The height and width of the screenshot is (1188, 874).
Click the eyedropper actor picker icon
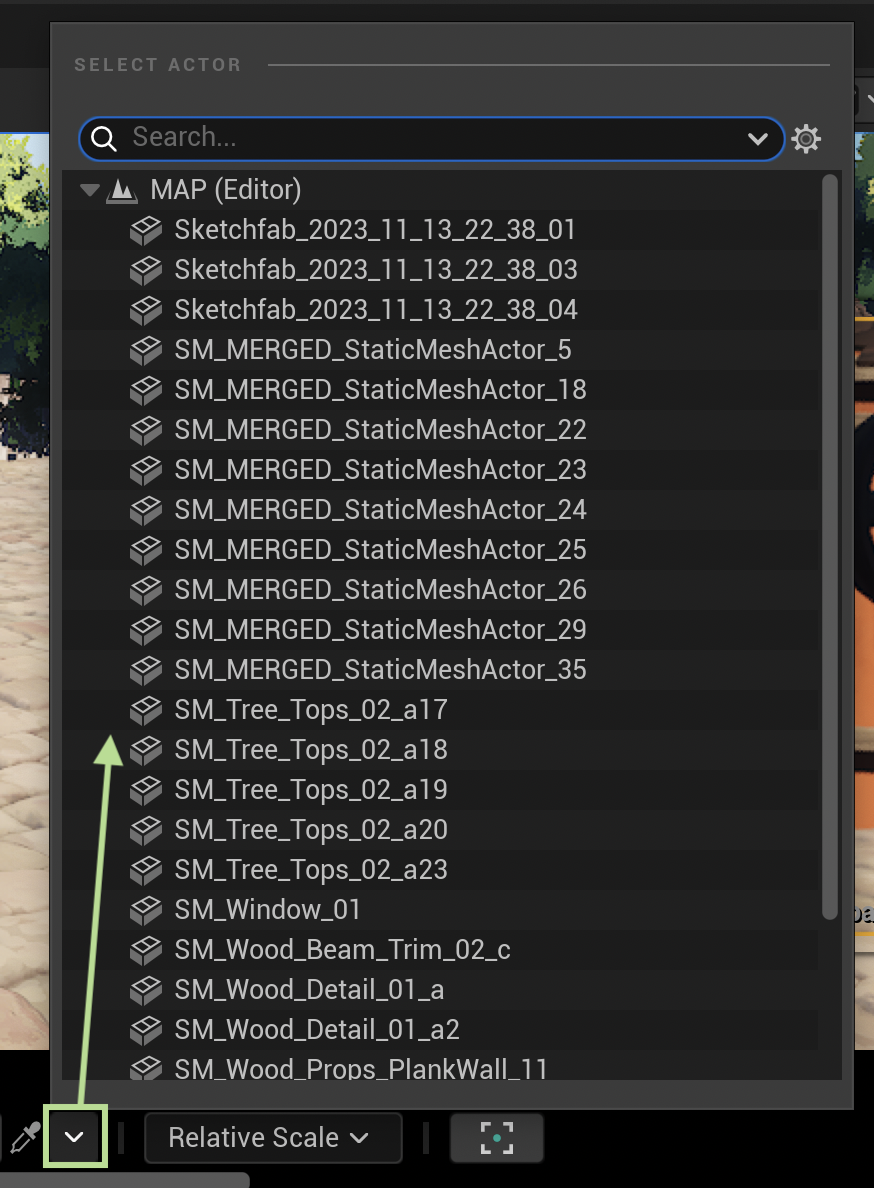tap(24, 1138)
